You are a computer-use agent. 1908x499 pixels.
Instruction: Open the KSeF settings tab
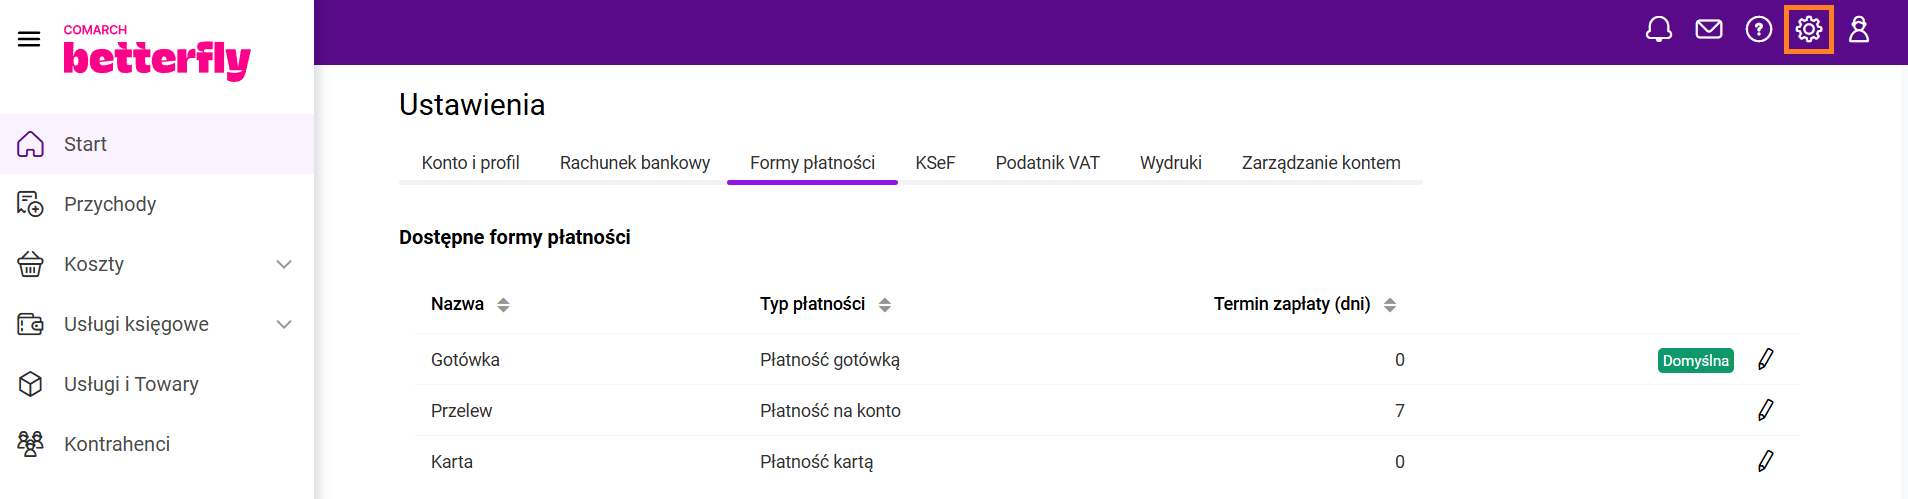pos(935,163)
